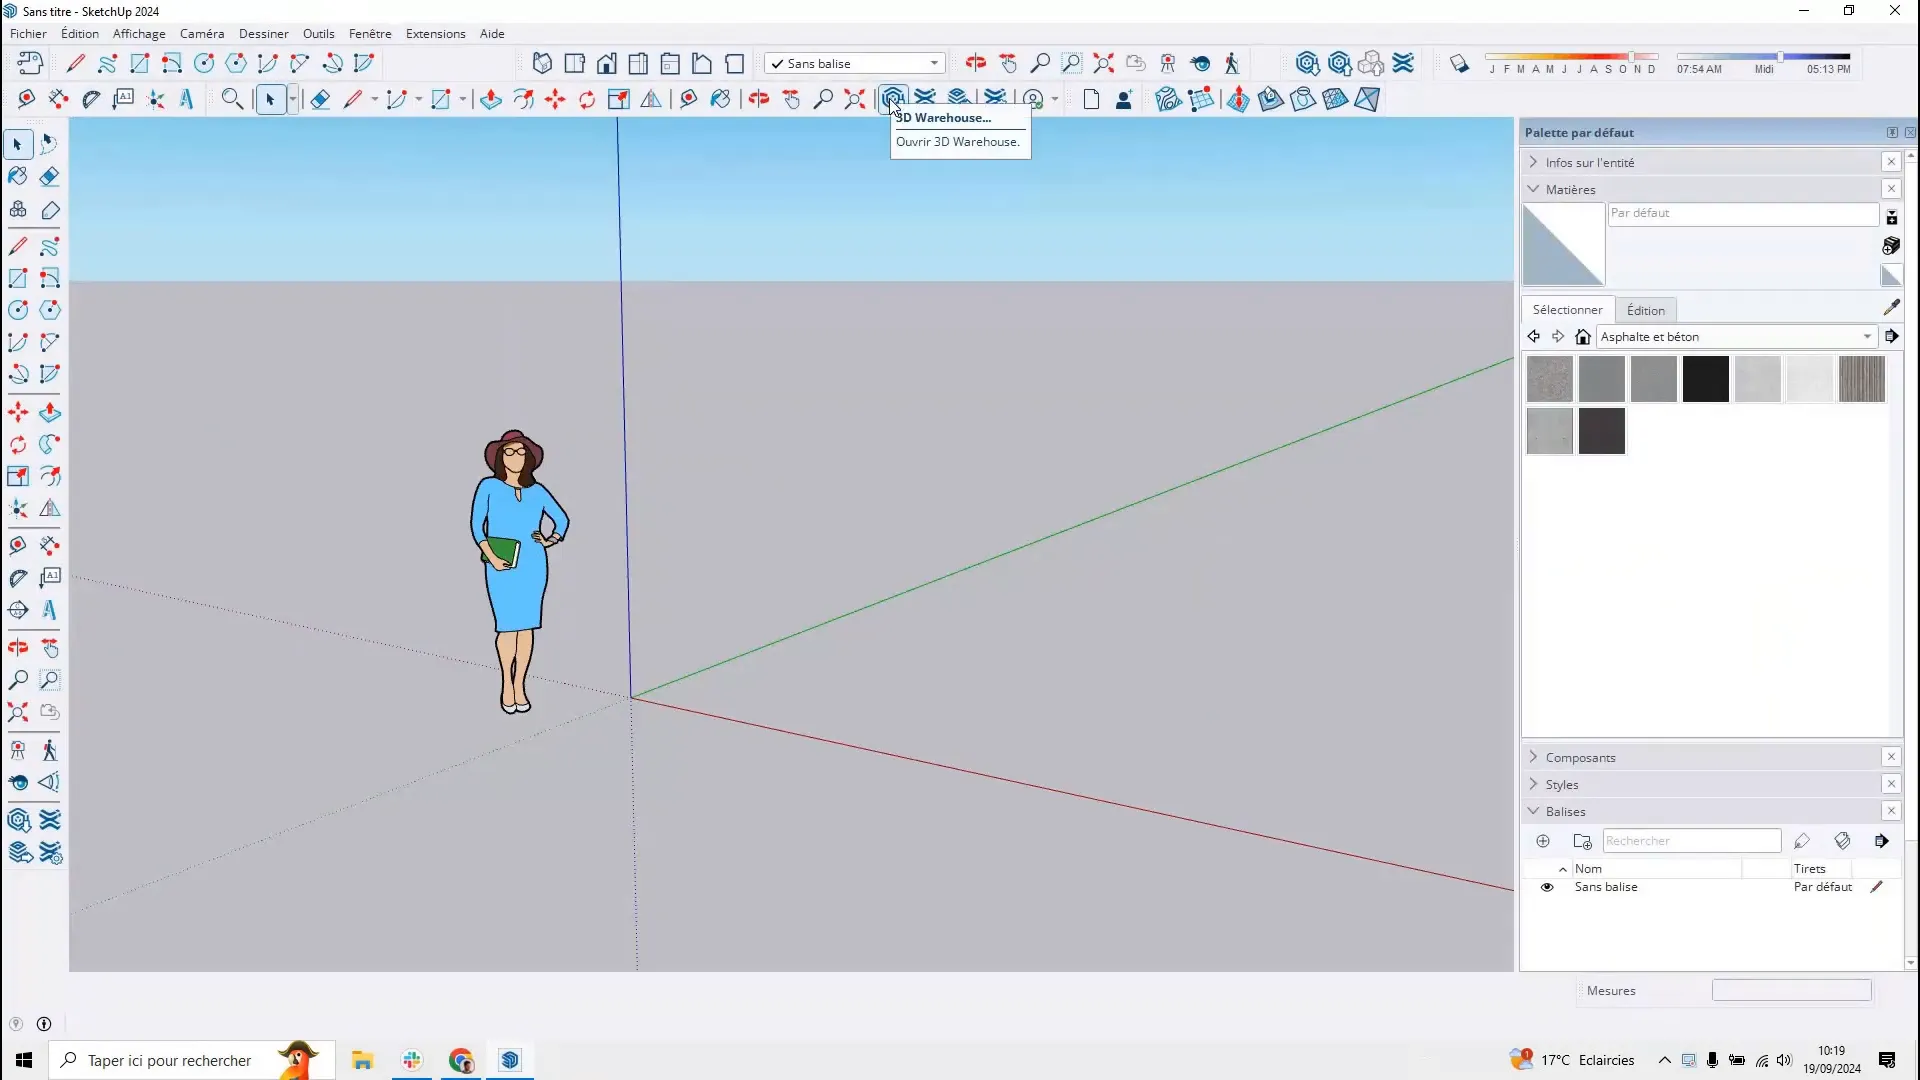Image resolution: width=1920 pixels, height=1080 pixels.
Task: Click the Color by Tag icon
Action: pos(1842,841)
